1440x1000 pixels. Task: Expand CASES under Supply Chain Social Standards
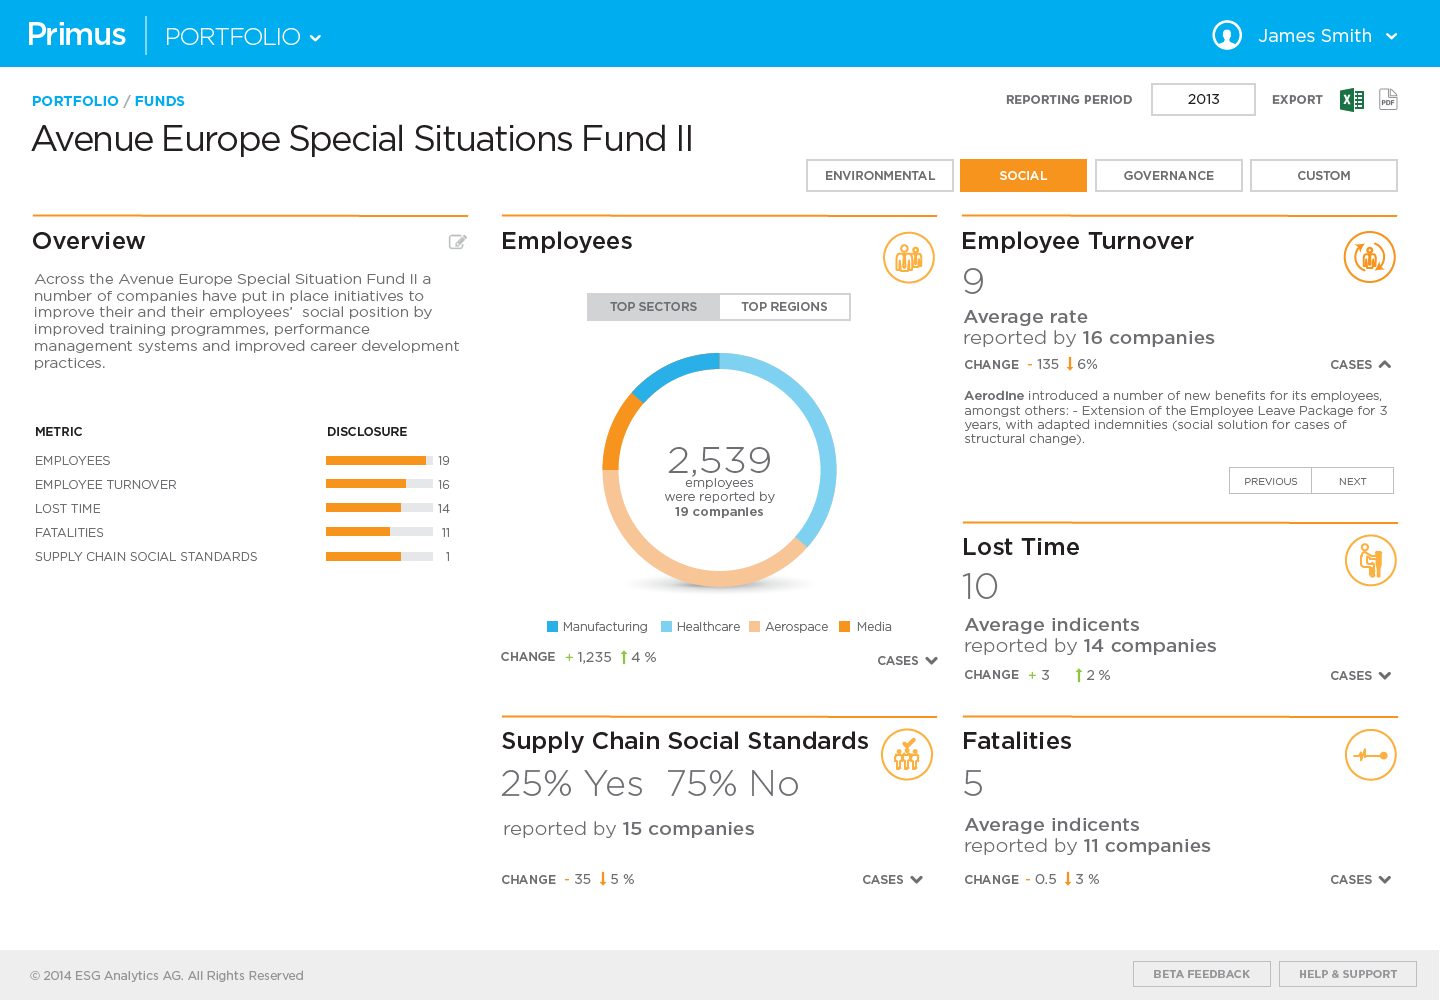coord(893,880)
